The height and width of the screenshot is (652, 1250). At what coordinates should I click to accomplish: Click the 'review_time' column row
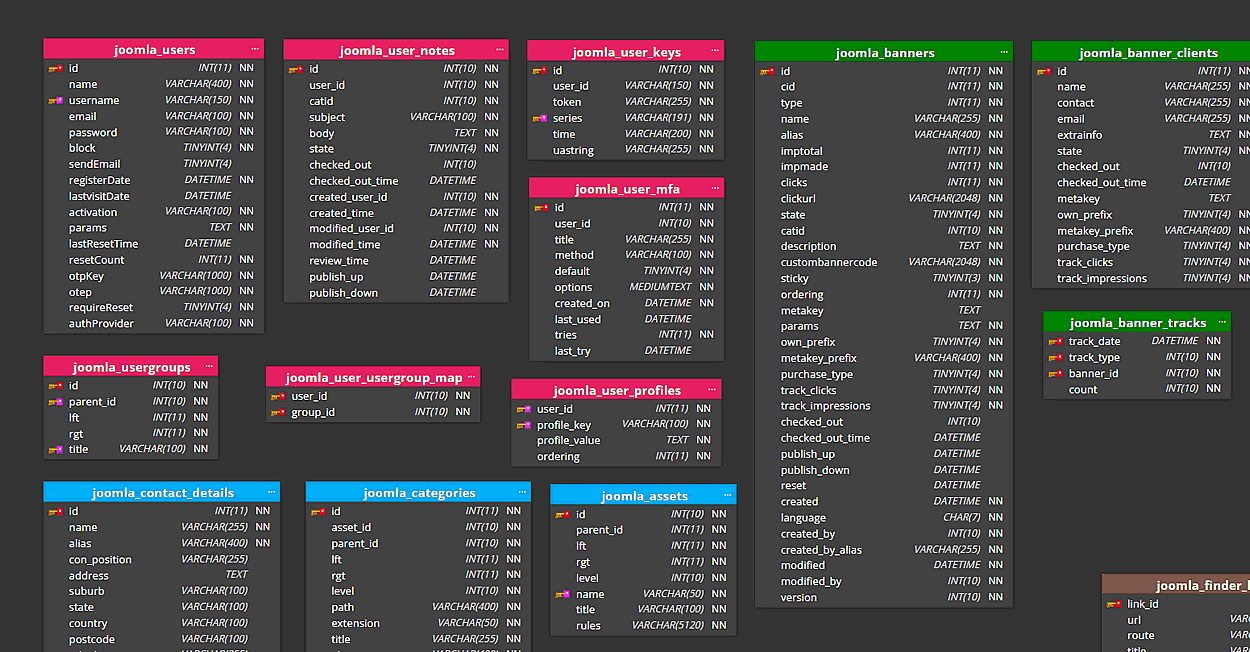pos(396,261)
